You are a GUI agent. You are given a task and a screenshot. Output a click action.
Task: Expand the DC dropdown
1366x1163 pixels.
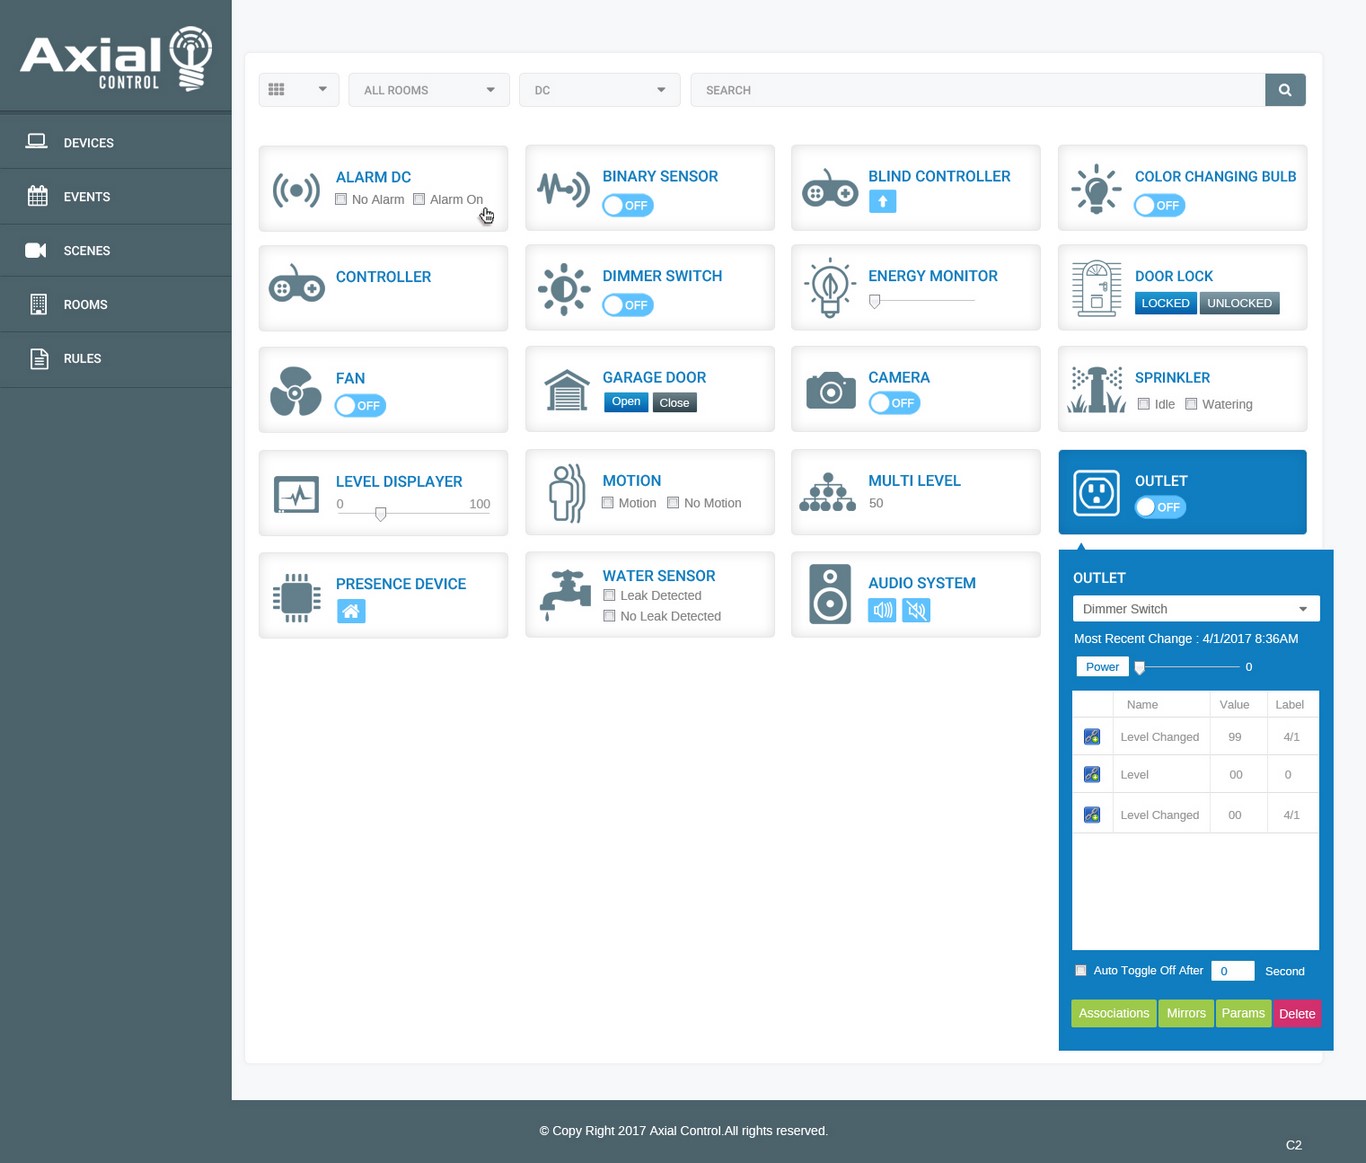point(598,89)
